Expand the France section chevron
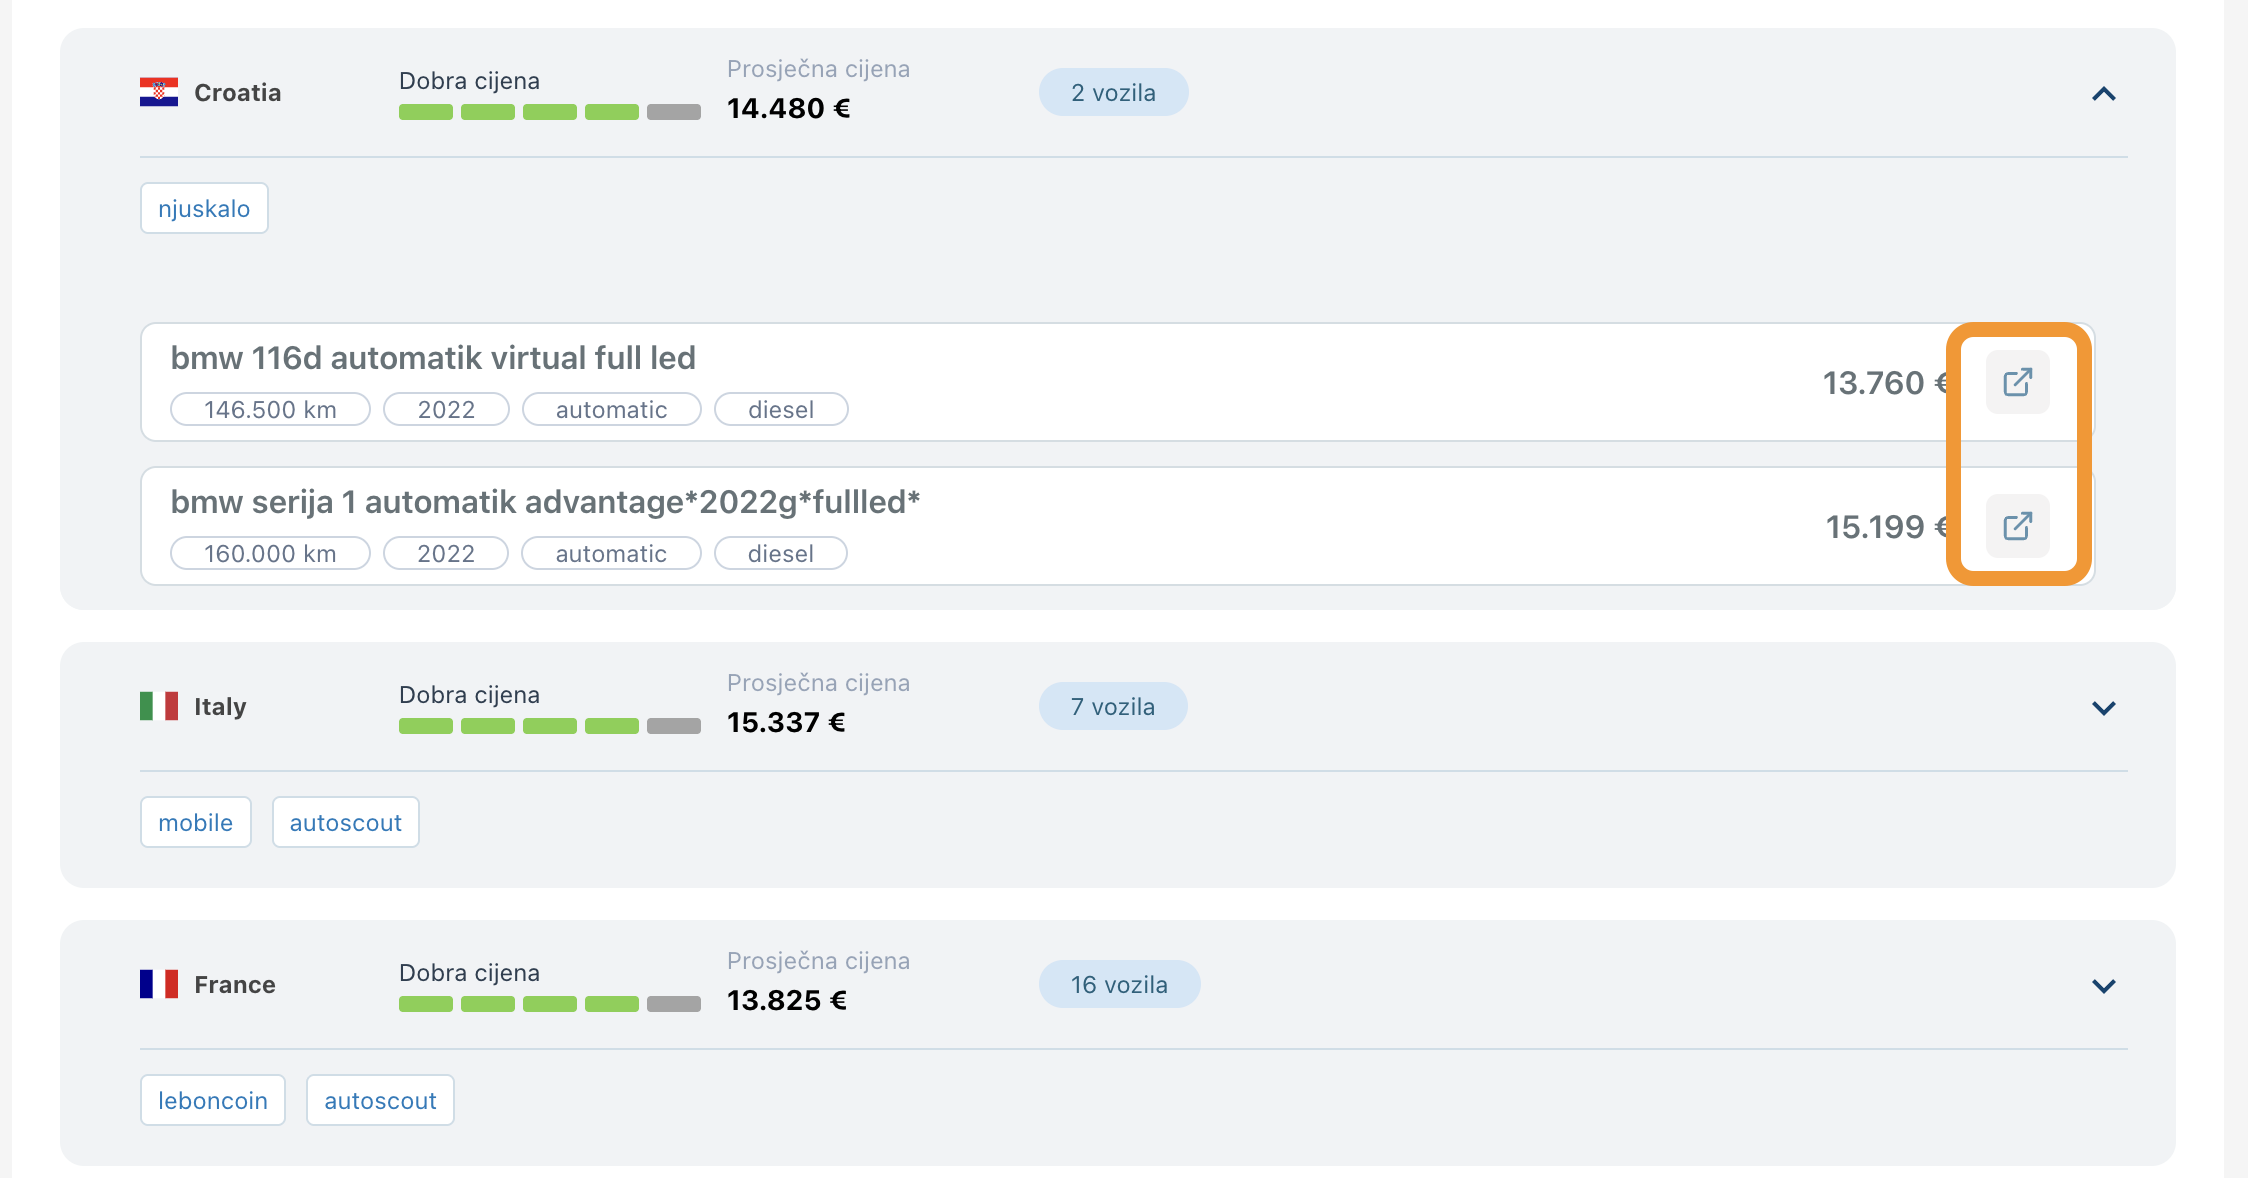This screenshot has width=2248, height=1178. 2104,986
